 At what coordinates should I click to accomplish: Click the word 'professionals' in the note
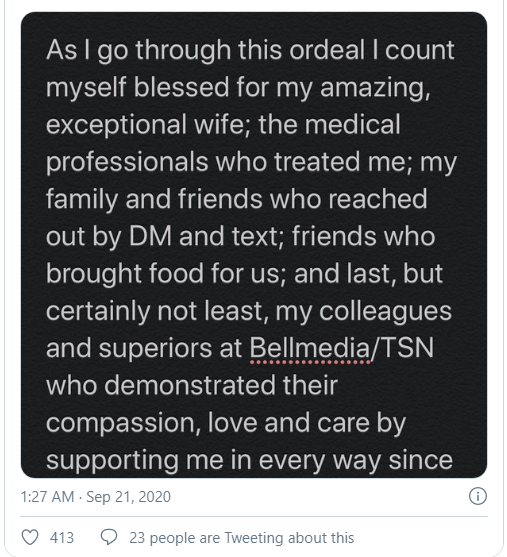(x=127, y=162)
